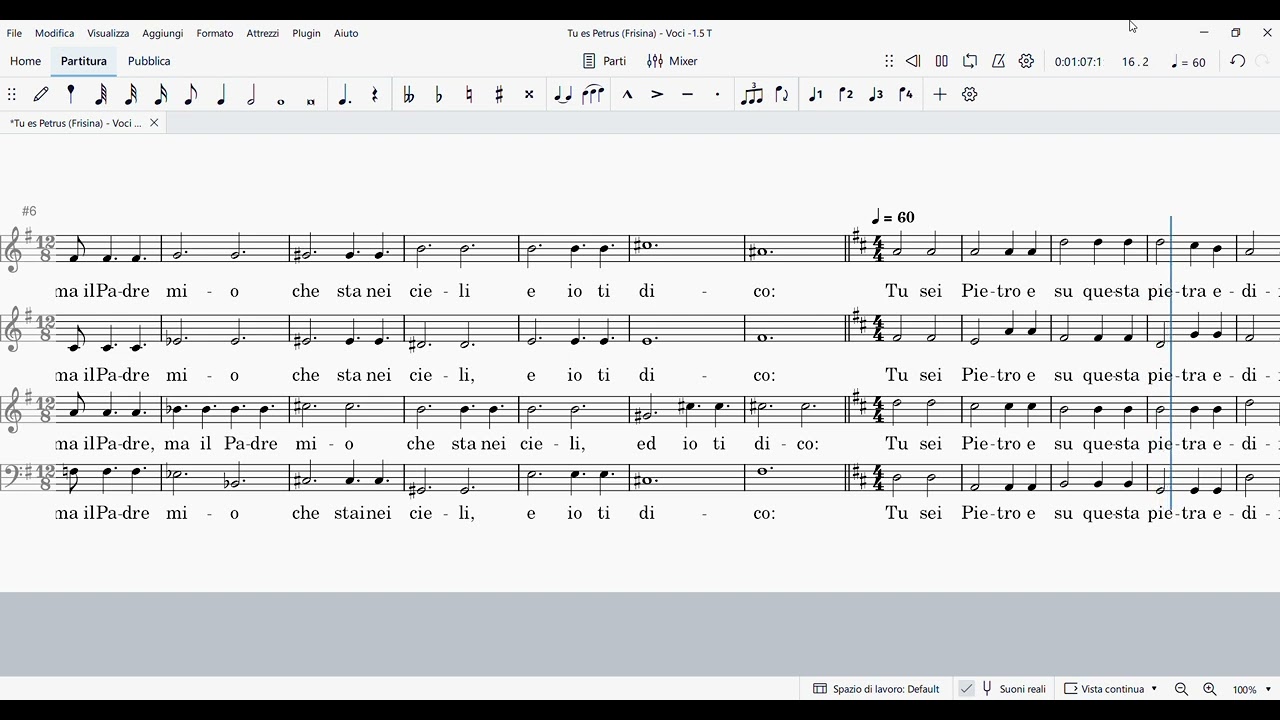Open the Mixer

click(x=672, y=61)
